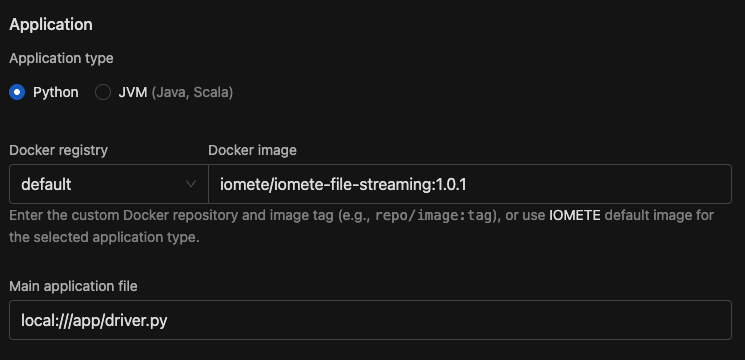745x360 pixels.
Task: Select the JVM radio button
Action: [x=103, y=92]
